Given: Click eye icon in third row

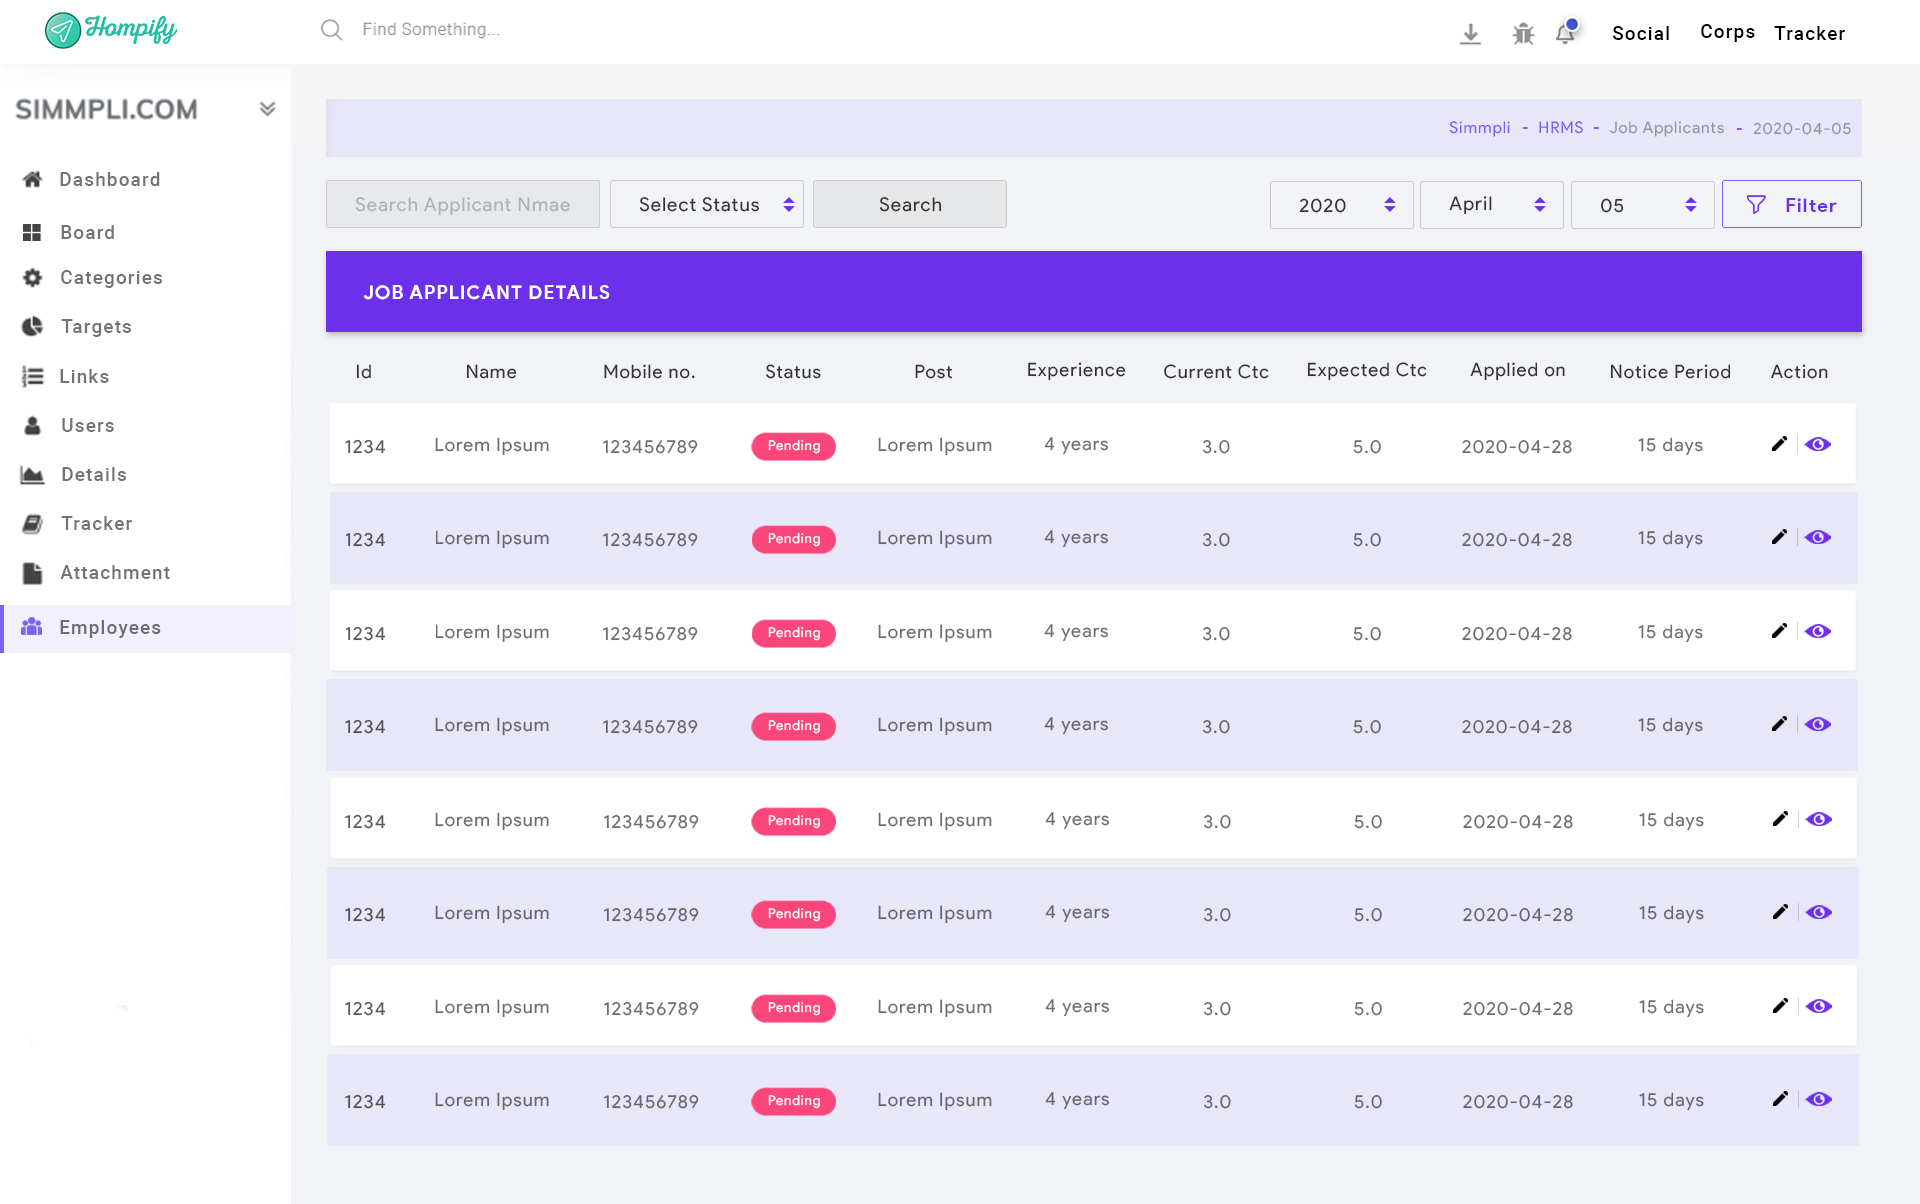Looking at the screenshot, I should [x=1818, y=631].
